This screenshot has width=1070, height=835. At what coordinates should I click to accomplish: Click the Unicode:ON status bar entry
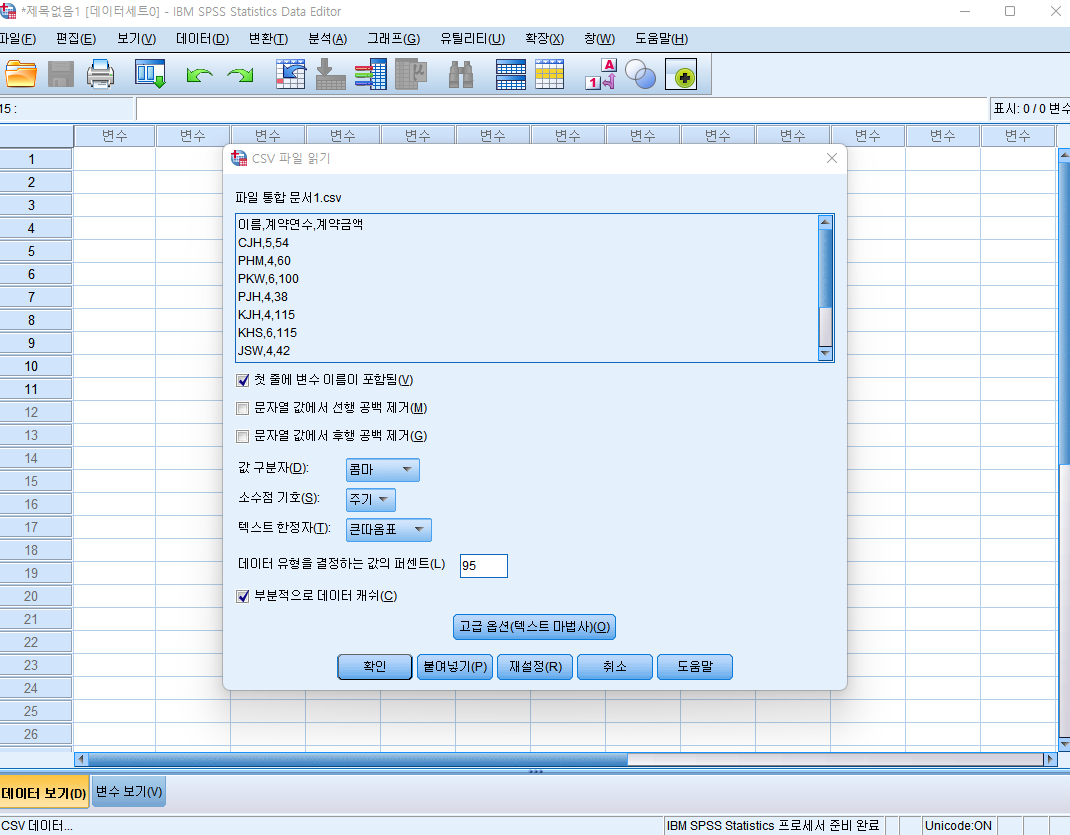point(958,825)
